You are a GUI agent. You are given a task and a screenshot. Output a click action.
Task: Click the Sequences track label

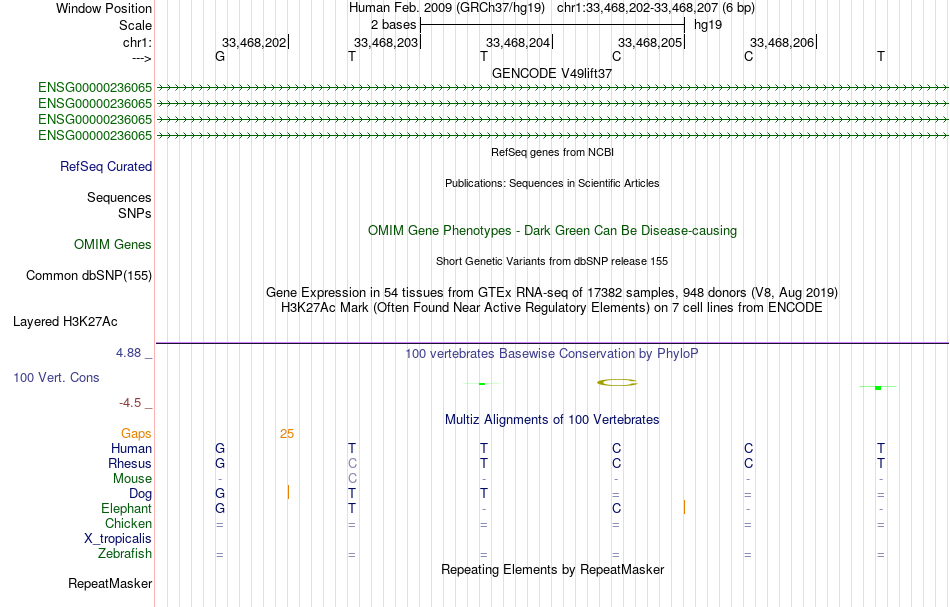click(x=119, y=197)
